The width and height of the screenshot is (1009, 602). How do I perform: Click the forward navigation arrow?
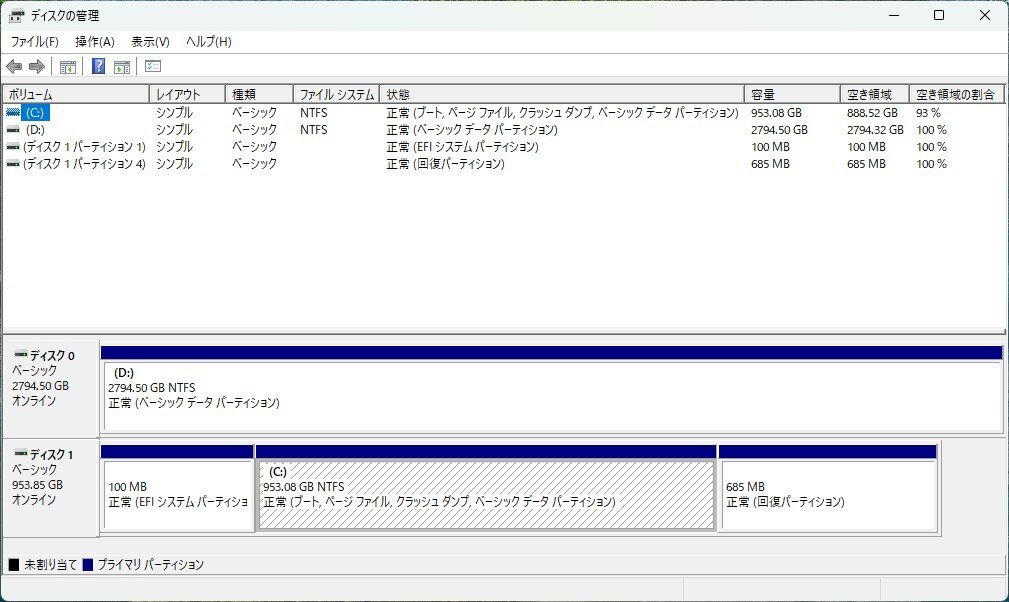(37, 66)
